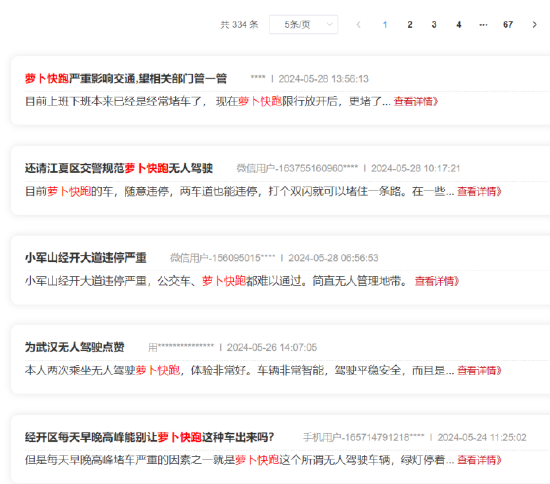The image size is (550, 484).
Task: Select page 4 in pagination
Action: click(458, 25)
